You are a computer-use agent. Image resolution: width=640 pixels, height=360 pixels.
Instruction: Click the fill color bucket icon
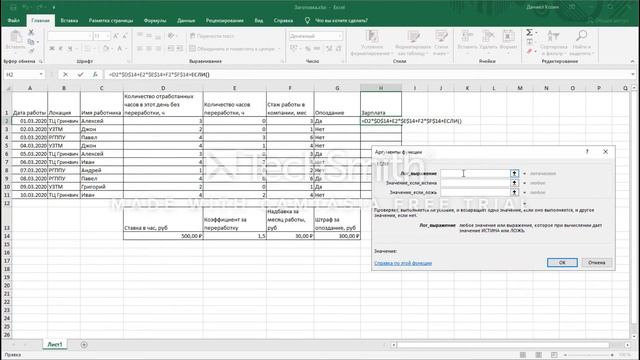[x=106, y=49]
